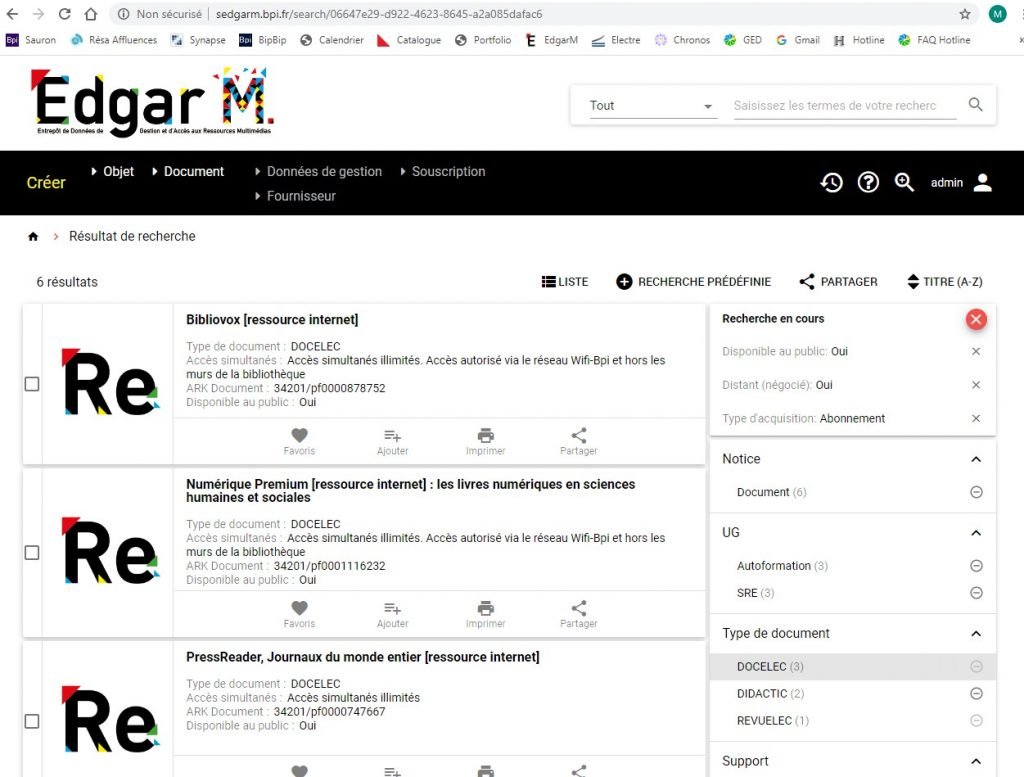Collapse the UG facet section

click(976, 533)
